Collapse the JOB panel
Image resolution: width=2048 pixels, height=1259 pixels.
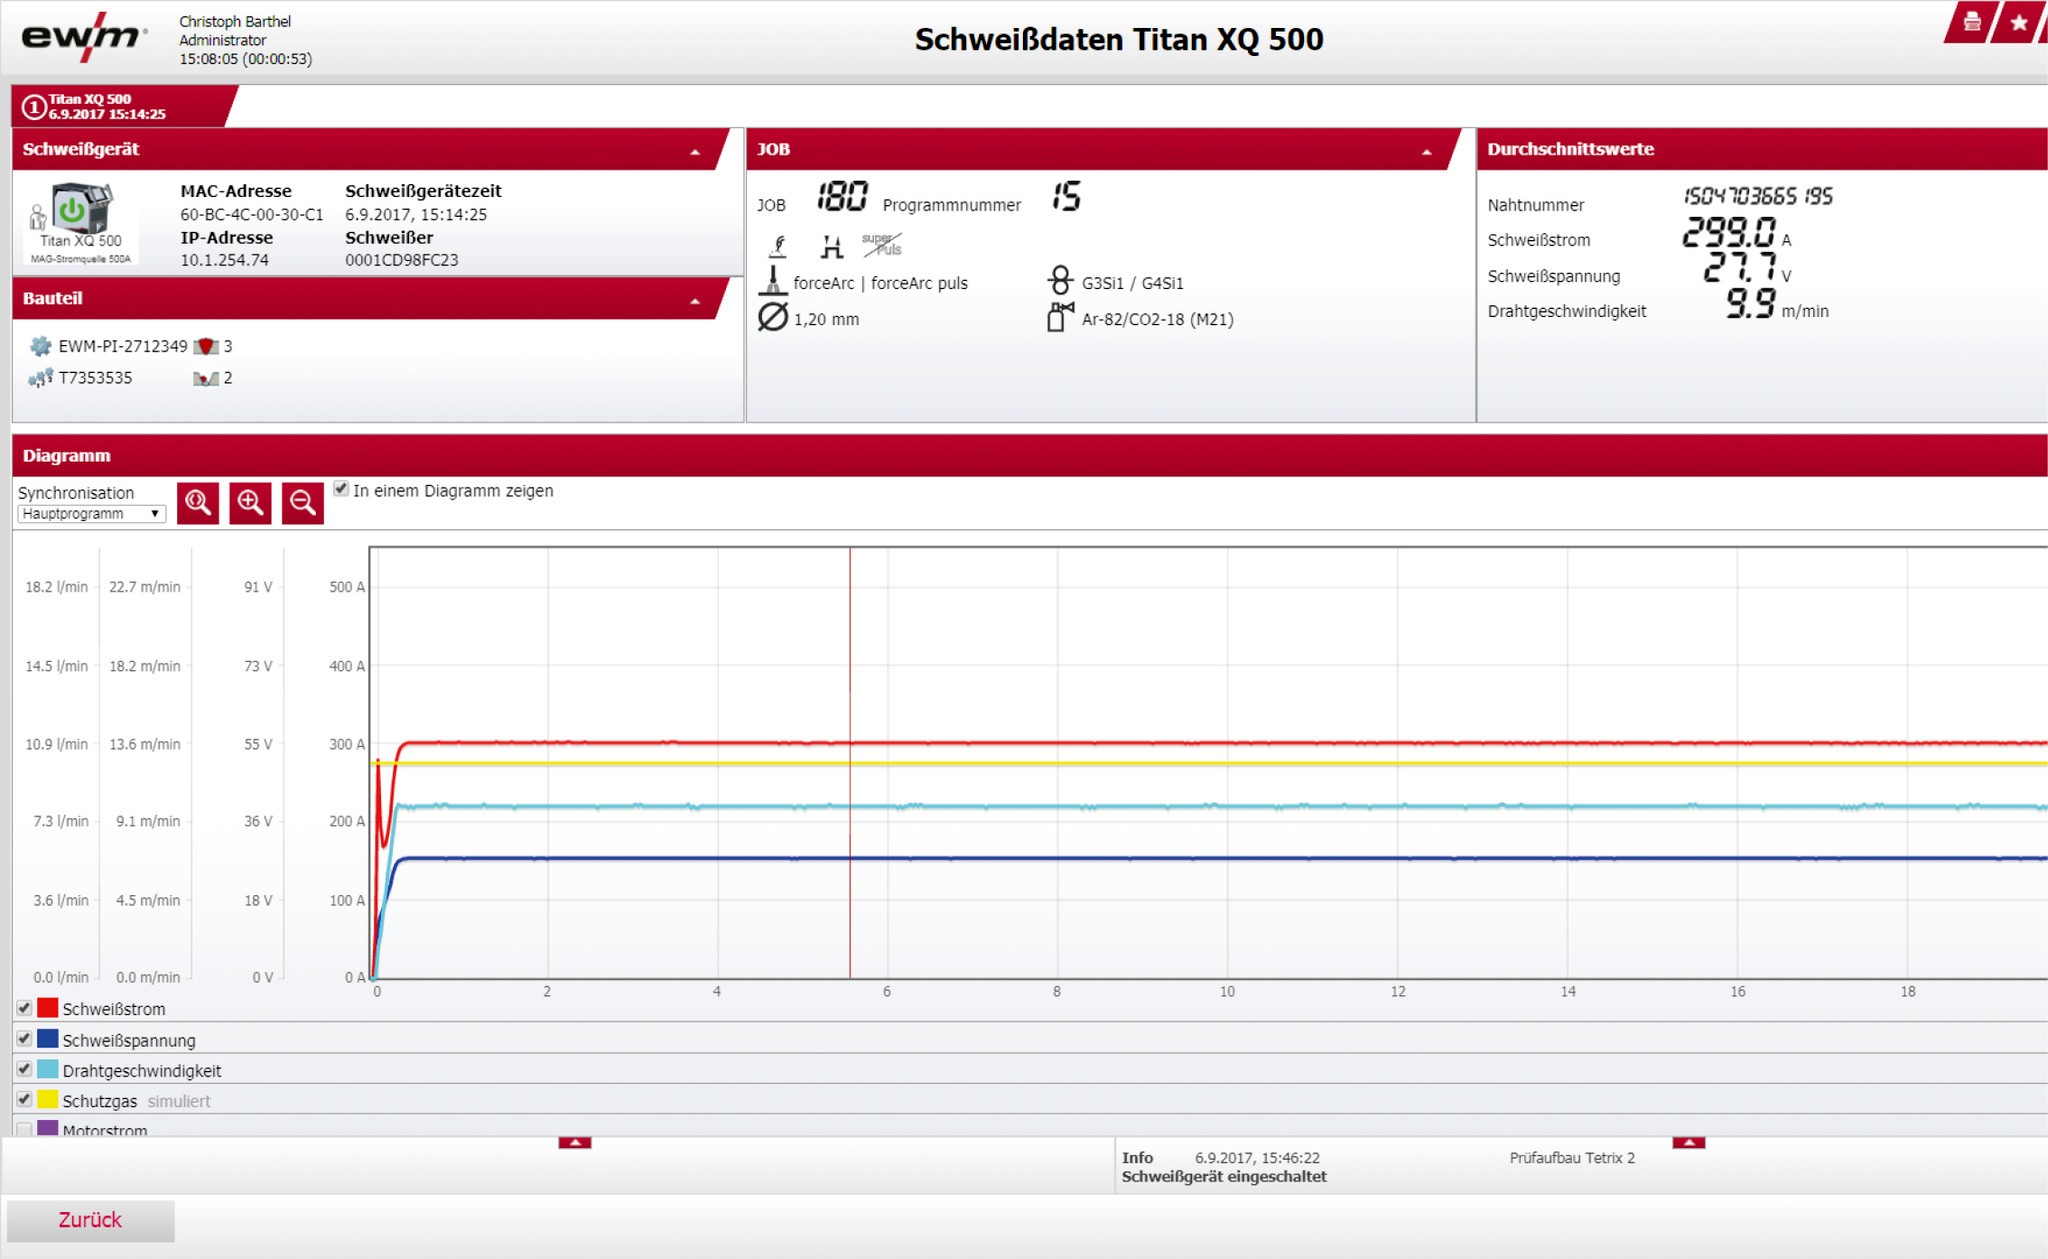coord(1427,152)
